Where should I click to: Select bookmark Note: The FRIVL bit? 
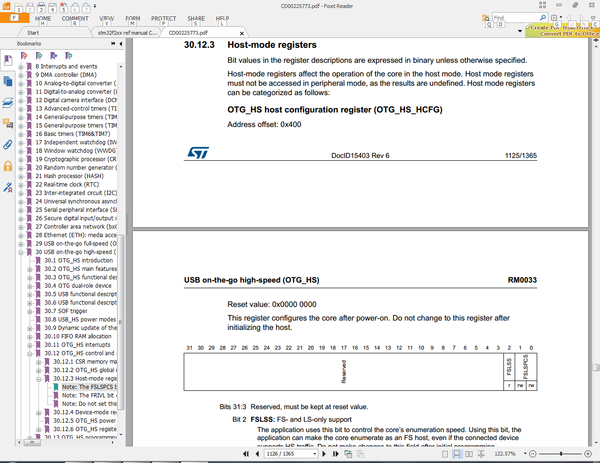pyautogui.click(x=90, y=395)
